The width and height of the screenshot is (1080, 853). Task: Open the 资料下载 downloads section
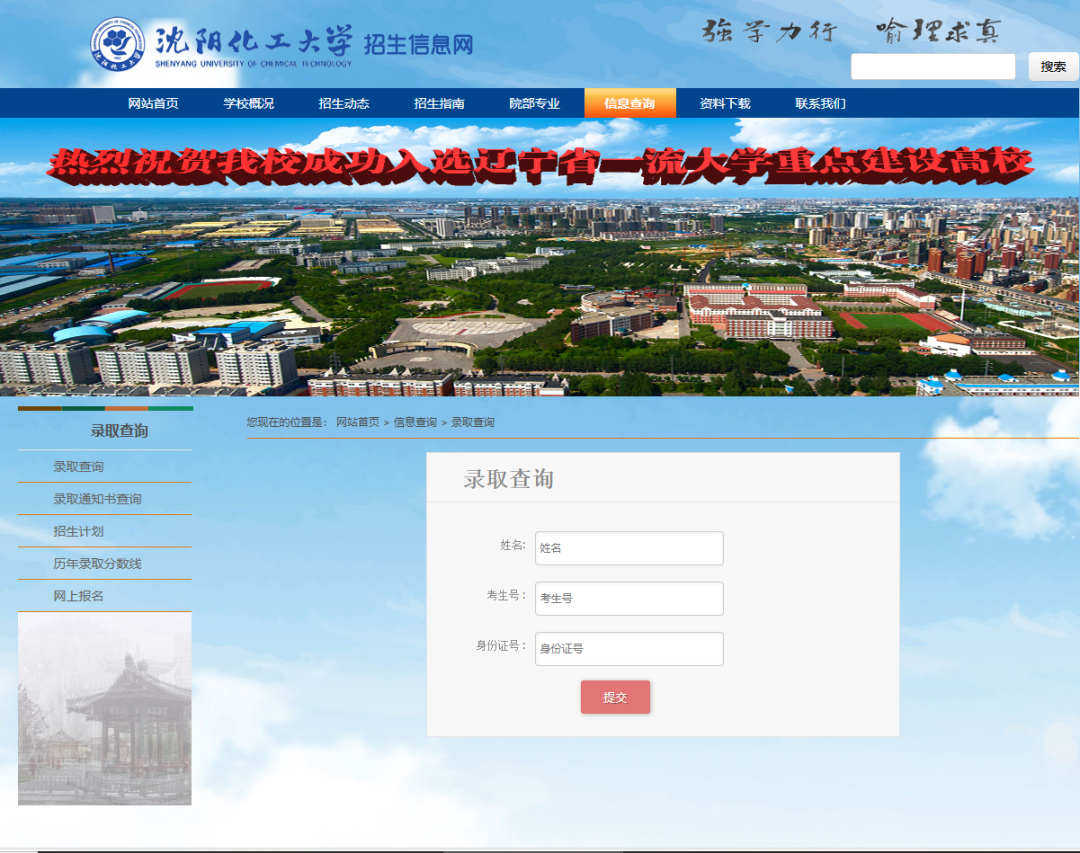click(x=722, y=102)
